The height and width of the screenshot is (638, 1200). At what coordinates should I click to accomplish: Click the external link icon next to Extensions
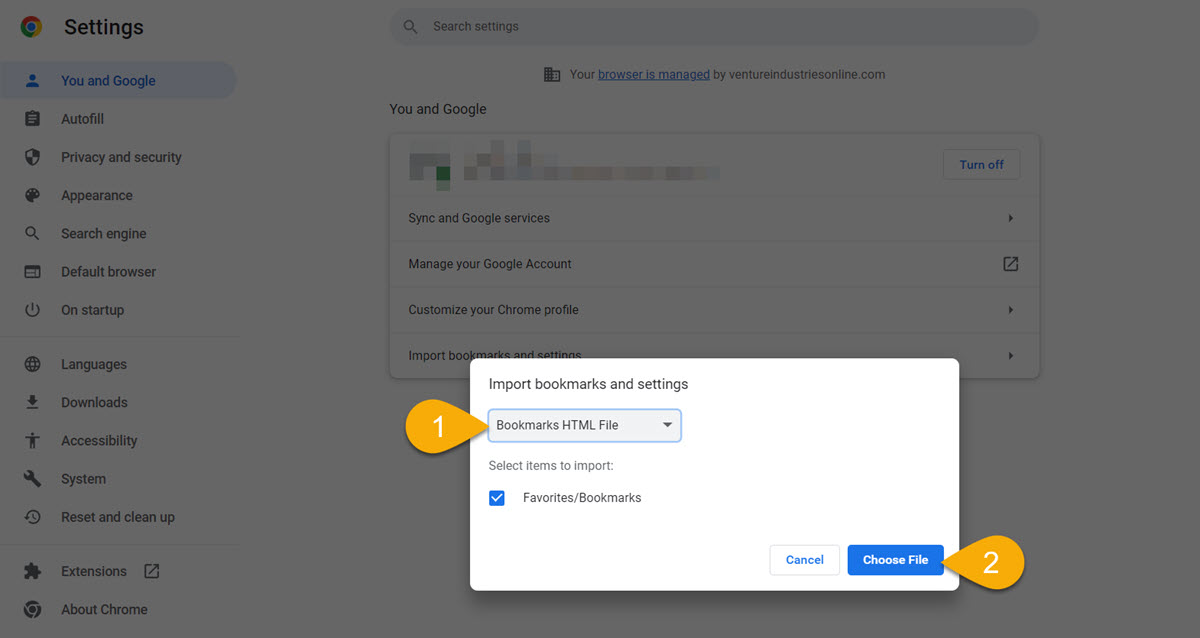(151, 571)
